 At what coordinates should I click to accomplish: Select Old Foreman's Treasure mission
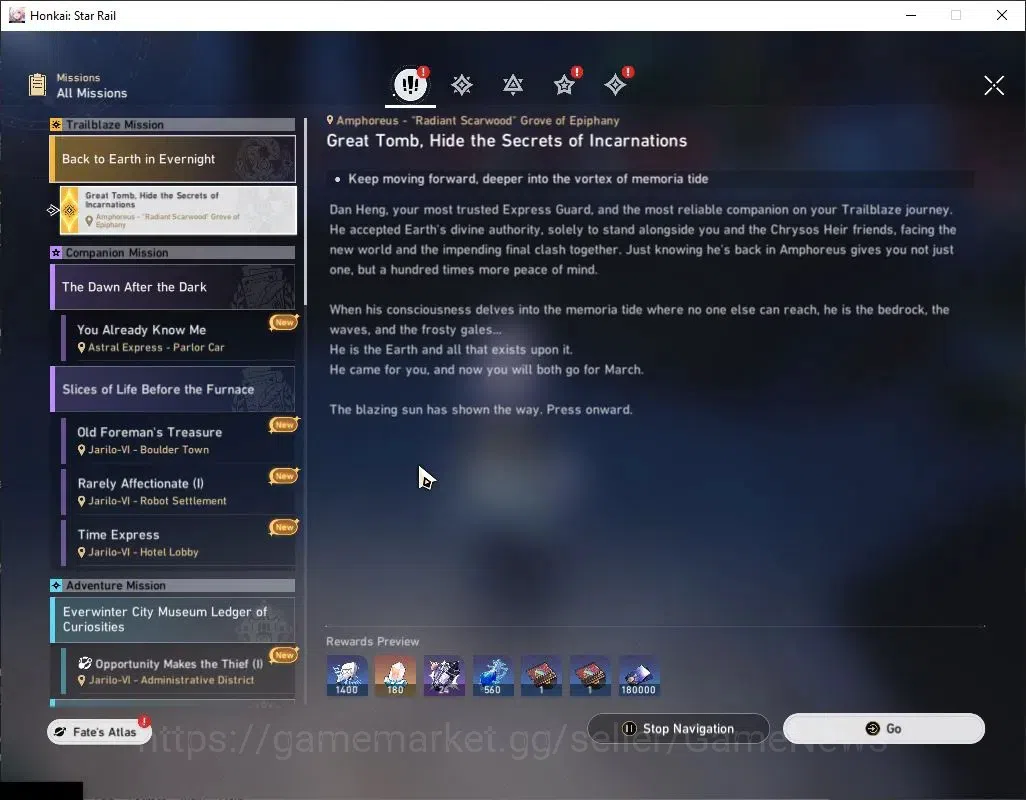[178, 440]
